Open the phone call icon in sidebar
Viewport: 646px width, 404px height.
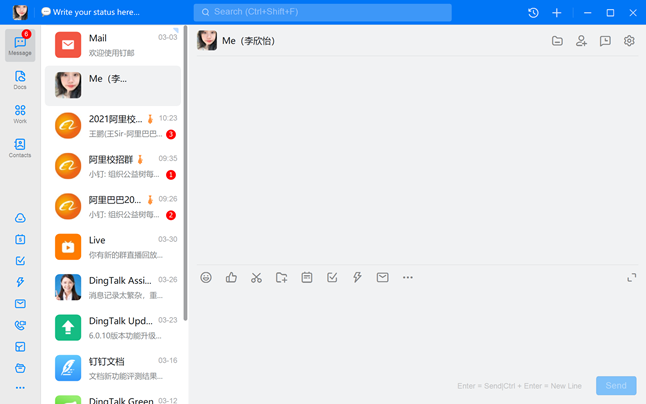click(x=20, y=325)
